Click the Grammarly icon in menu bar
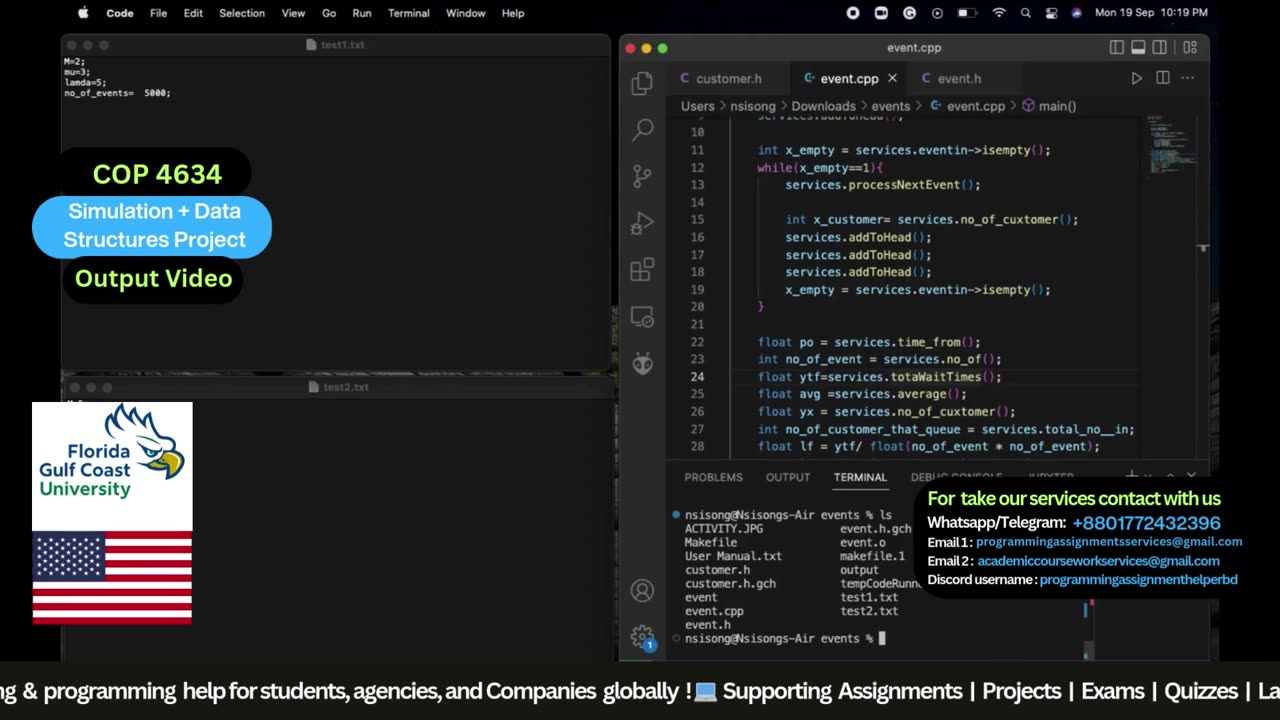 (x=909, y=13)
